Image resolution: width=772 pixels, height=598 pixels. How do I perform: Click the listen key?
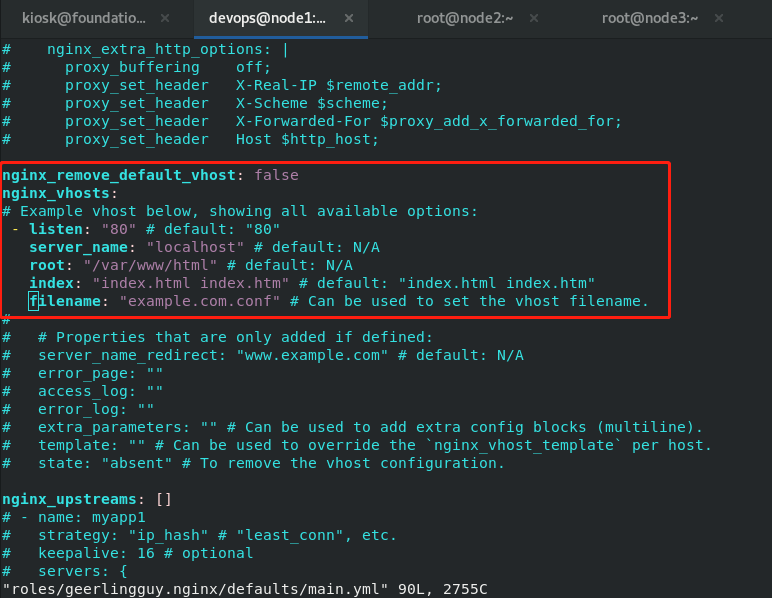click(x=56, y=229)
